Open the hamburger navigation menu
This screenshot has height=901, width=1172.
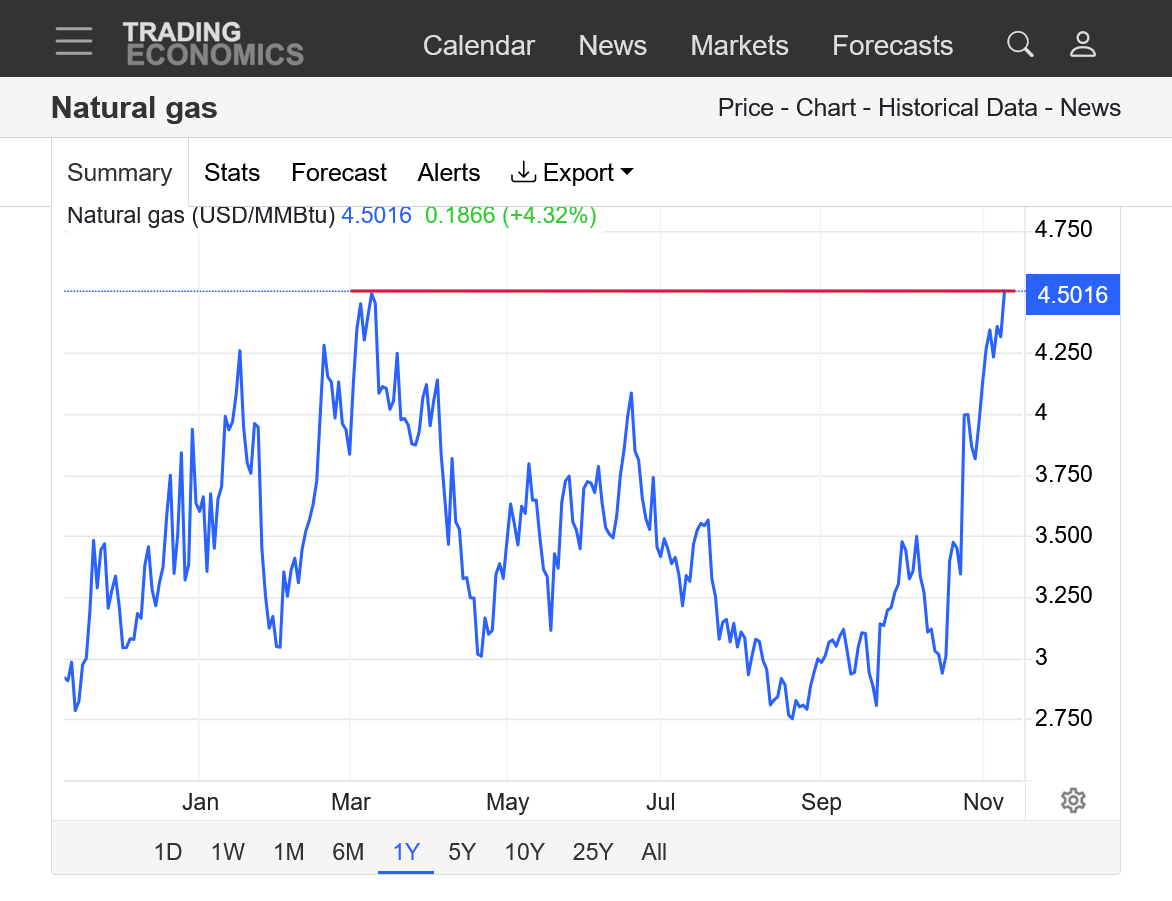click(74, 41)
